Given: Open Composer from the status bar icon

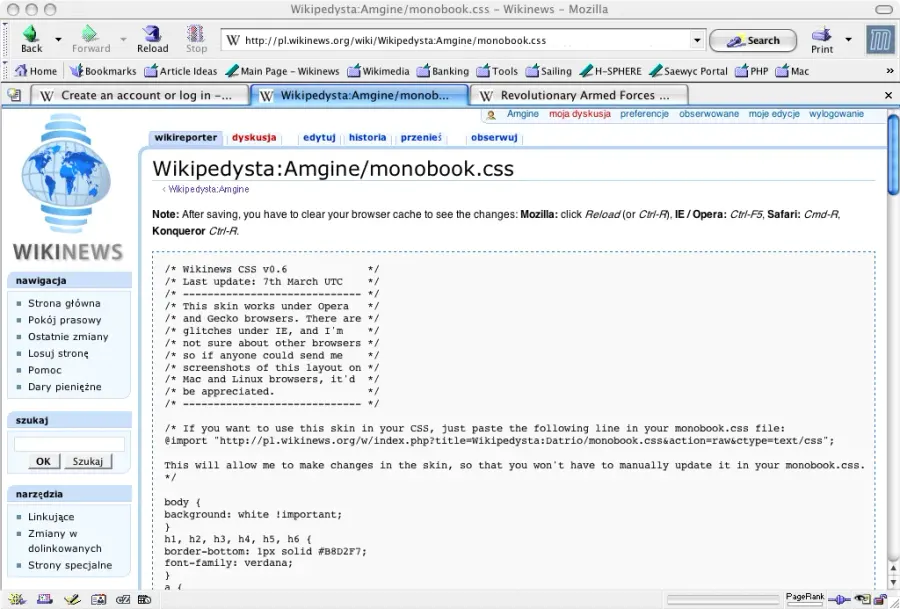Looking at the screenshot, I should coord(72,599).
